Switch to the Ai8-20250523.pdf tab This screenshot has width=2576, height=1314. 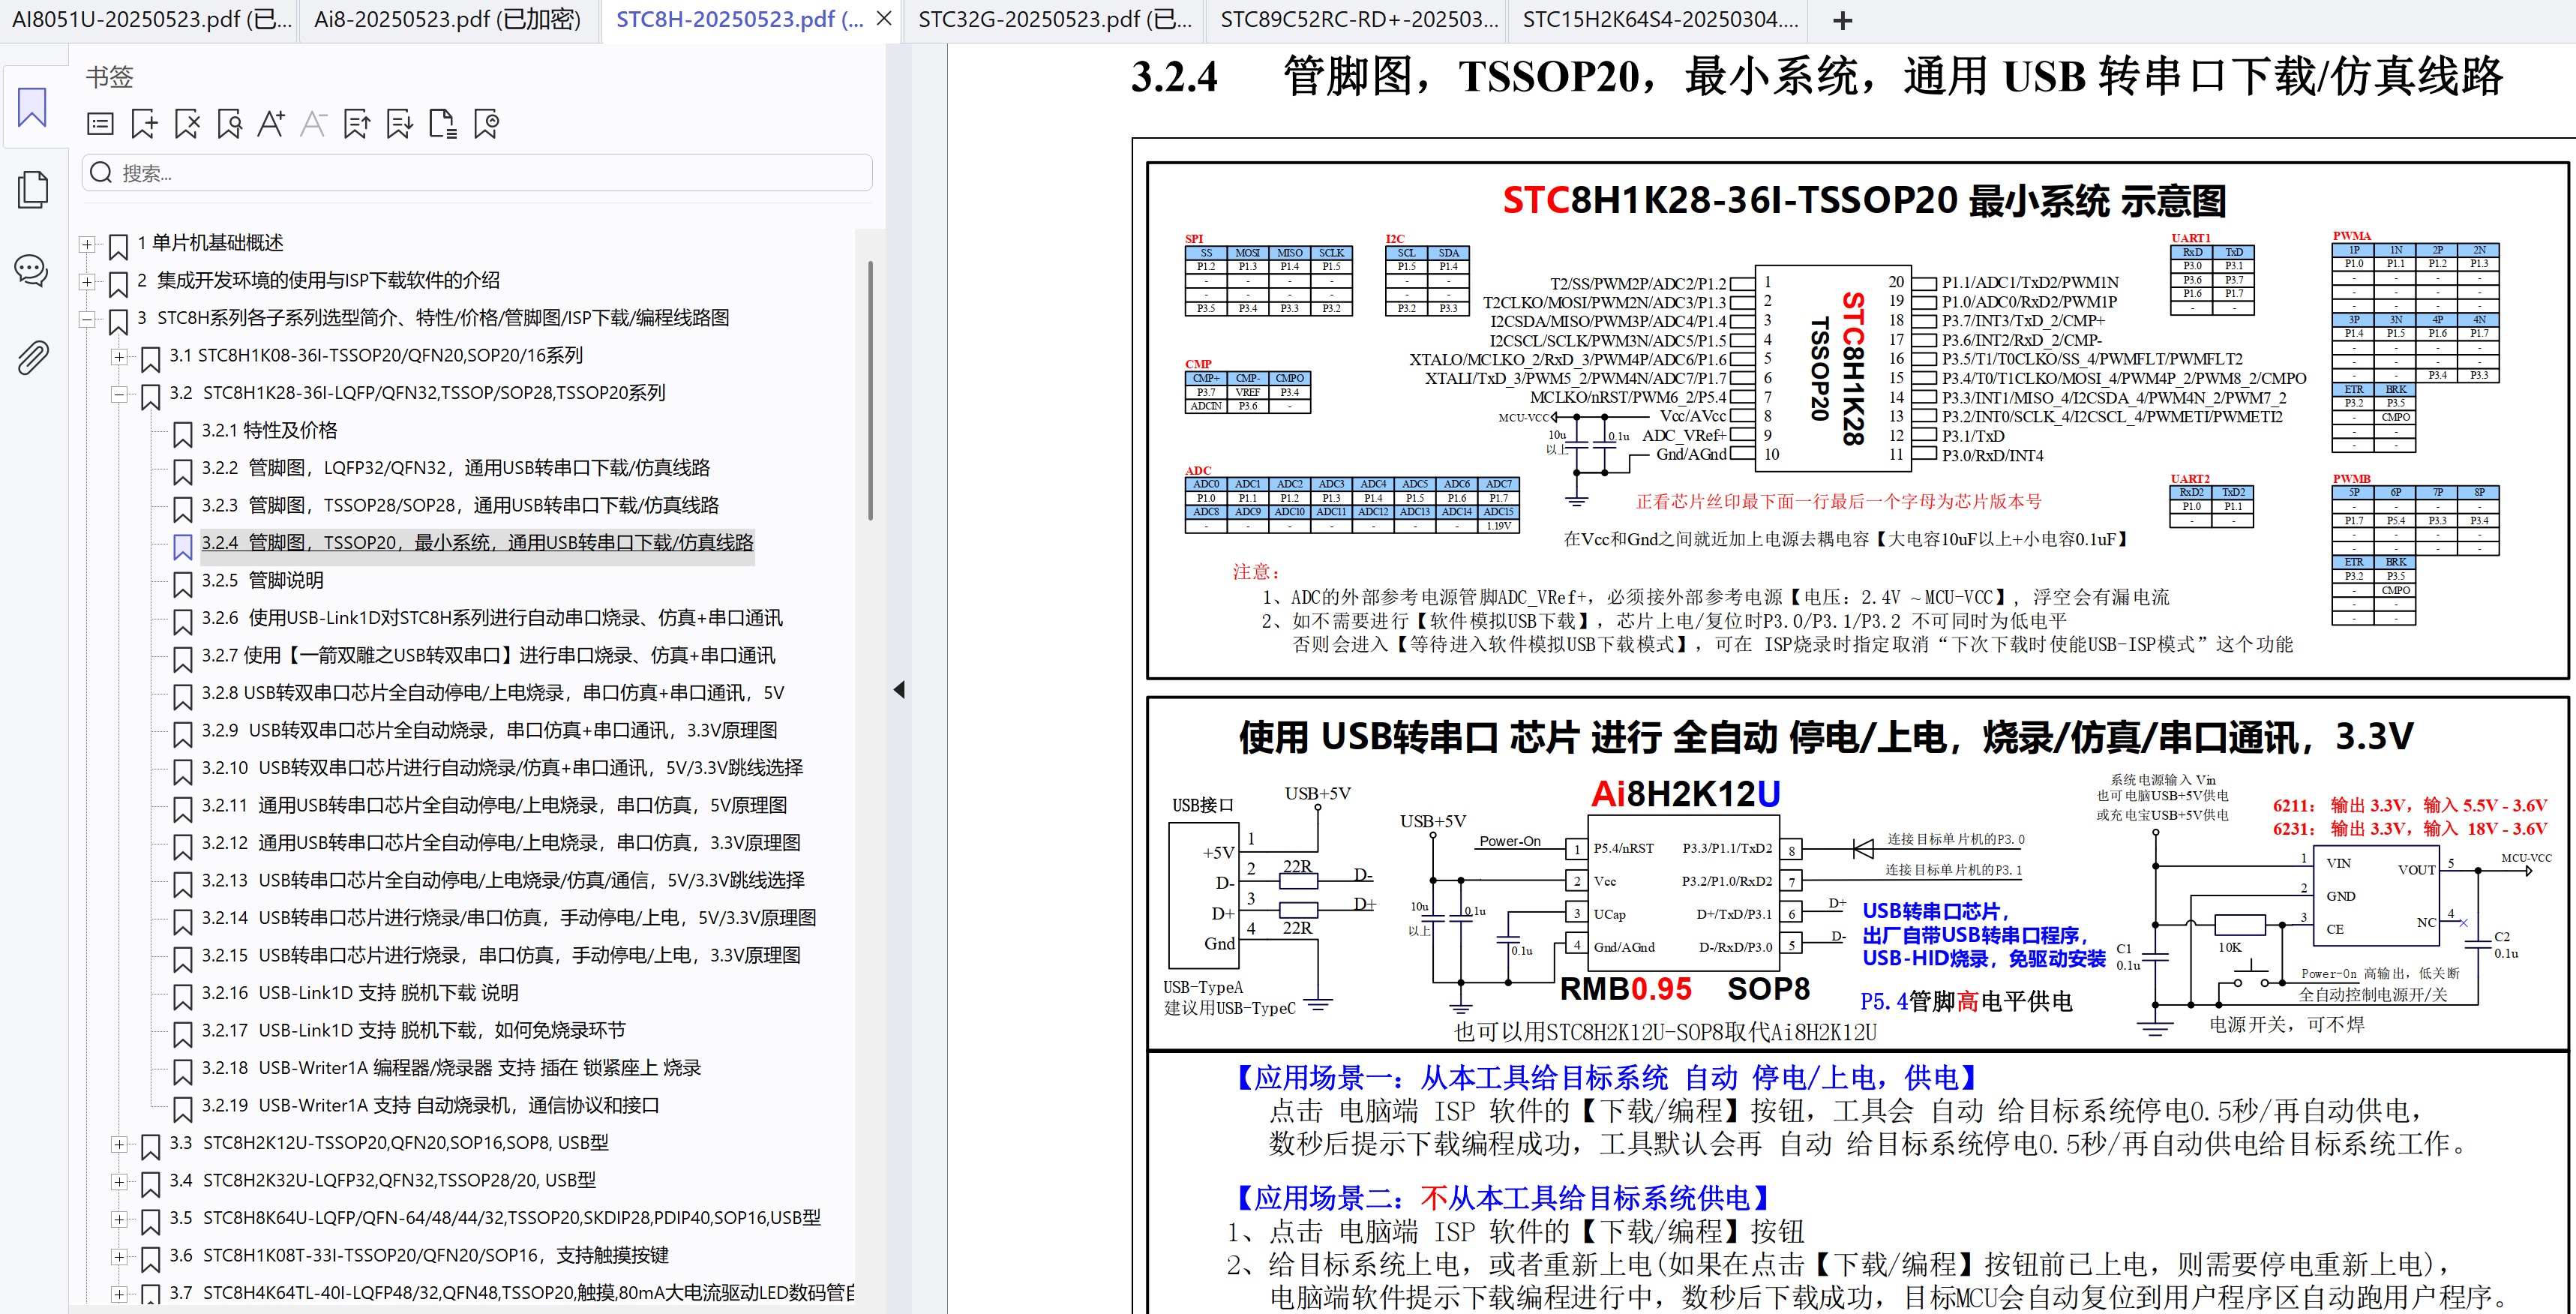(x=447, y=19)
